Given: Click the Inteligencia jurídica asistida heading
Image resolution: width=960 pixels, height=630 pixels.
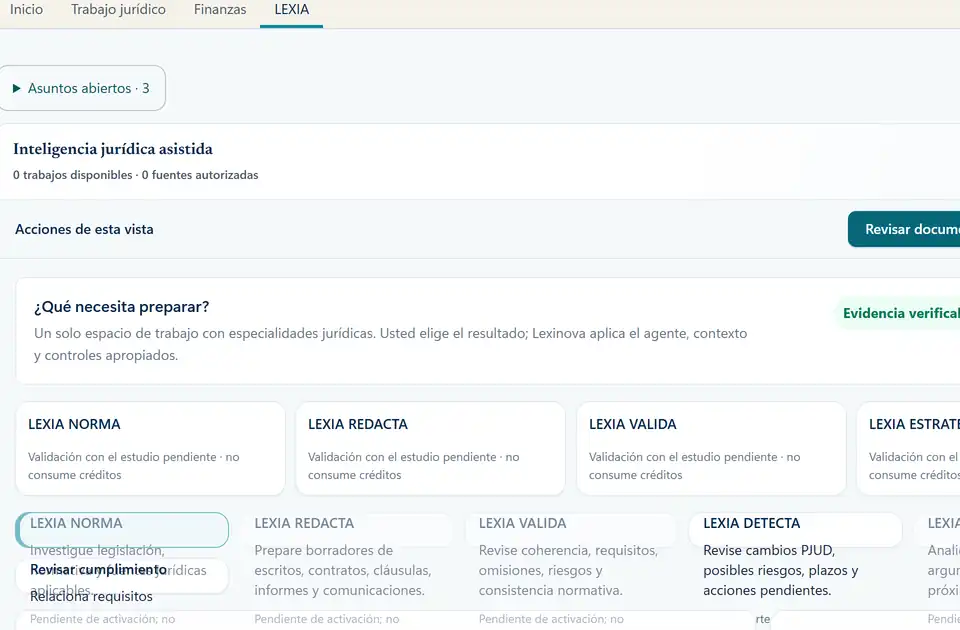Looking at the screenshot, I should point(113,149).
